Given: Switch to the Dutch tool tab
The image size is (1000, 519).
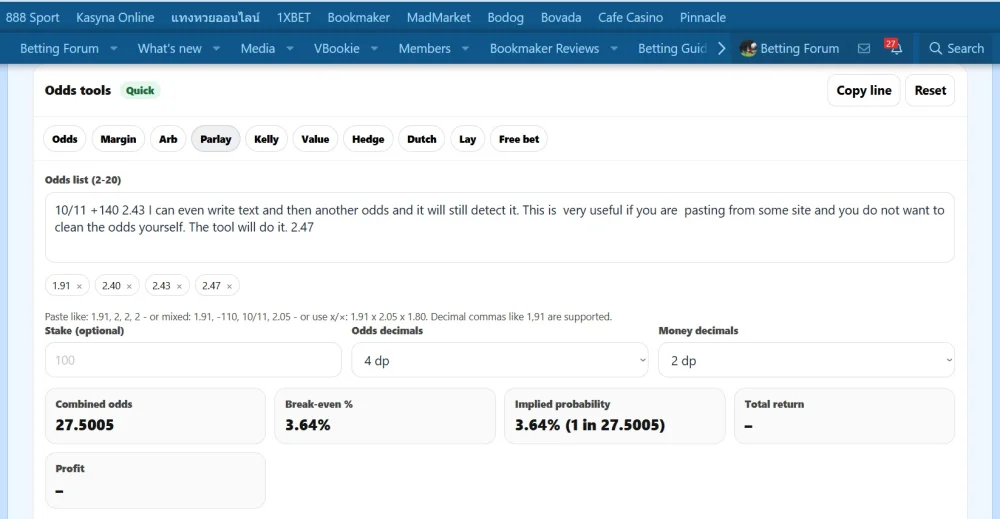Looking at the screenshot, I should (422, 139).
